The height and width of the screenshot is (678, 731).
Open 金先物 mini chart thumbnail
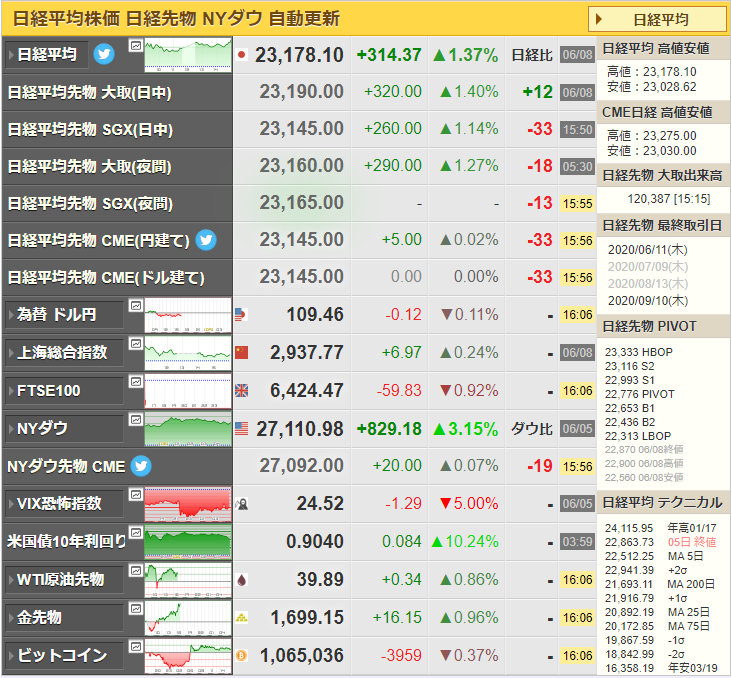tap(188, 618)
